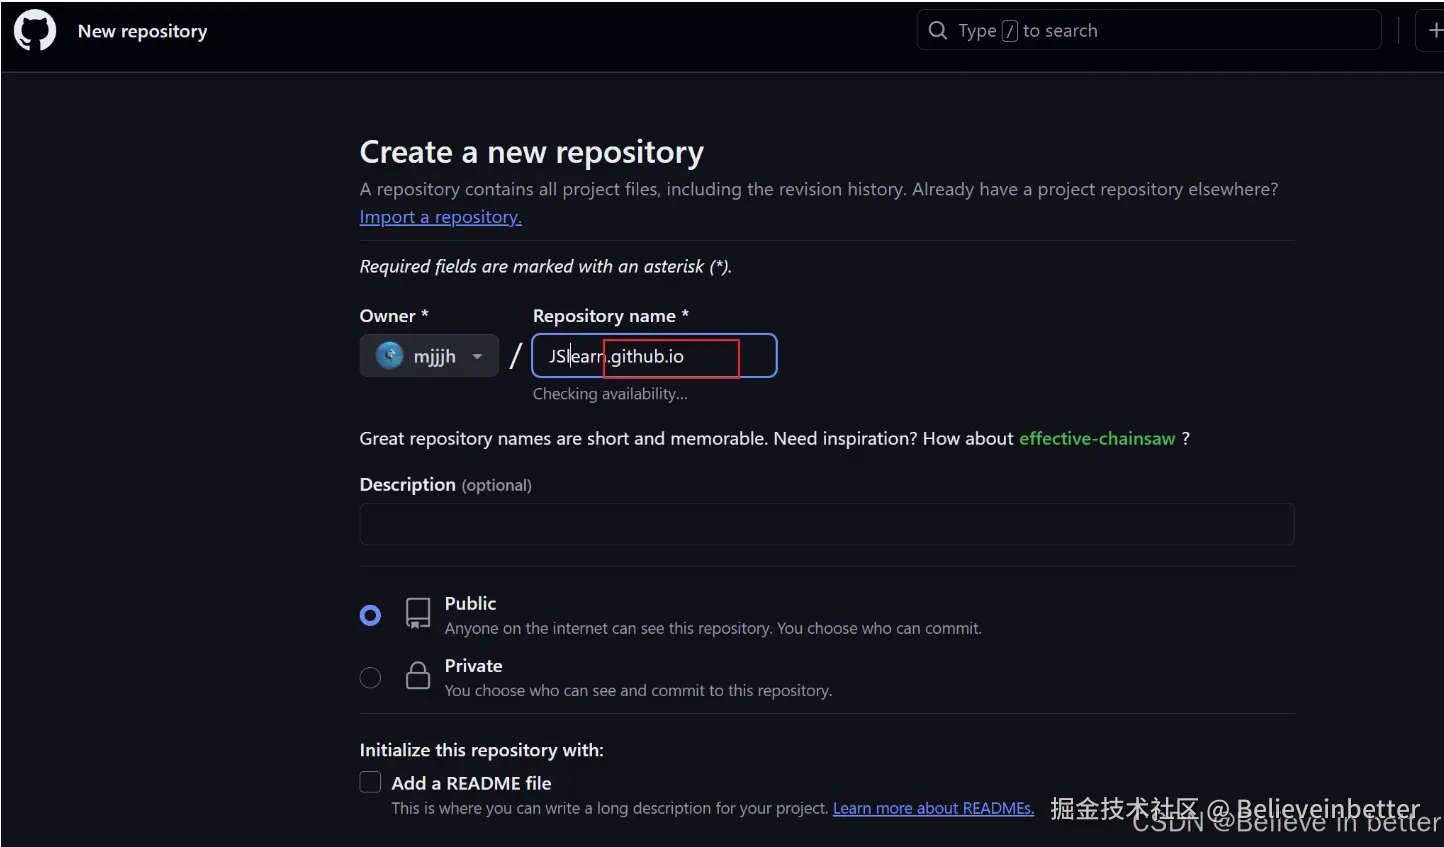This screenshot has width=1444, height=847.
Task: Click the Checking availability... status text
Action: 610,394
